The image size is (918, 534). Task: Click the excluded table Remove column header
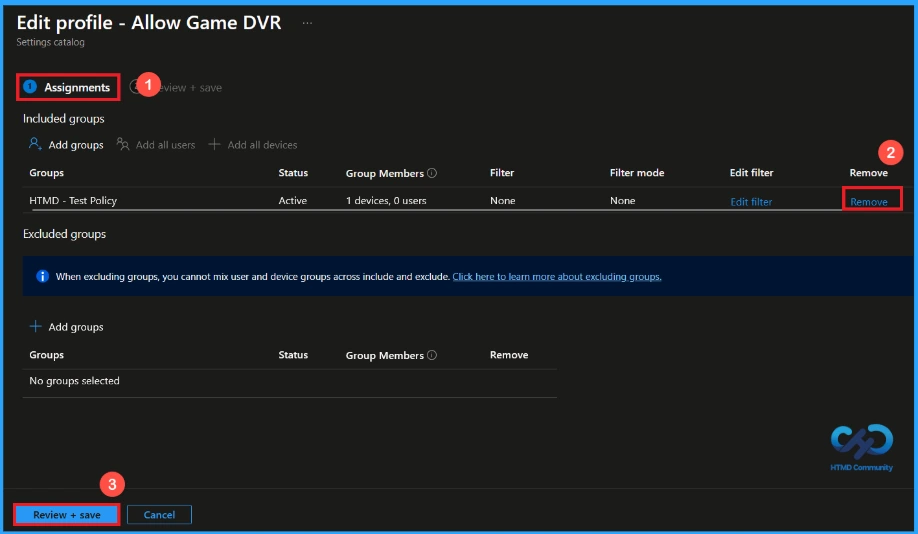(509, 355)
